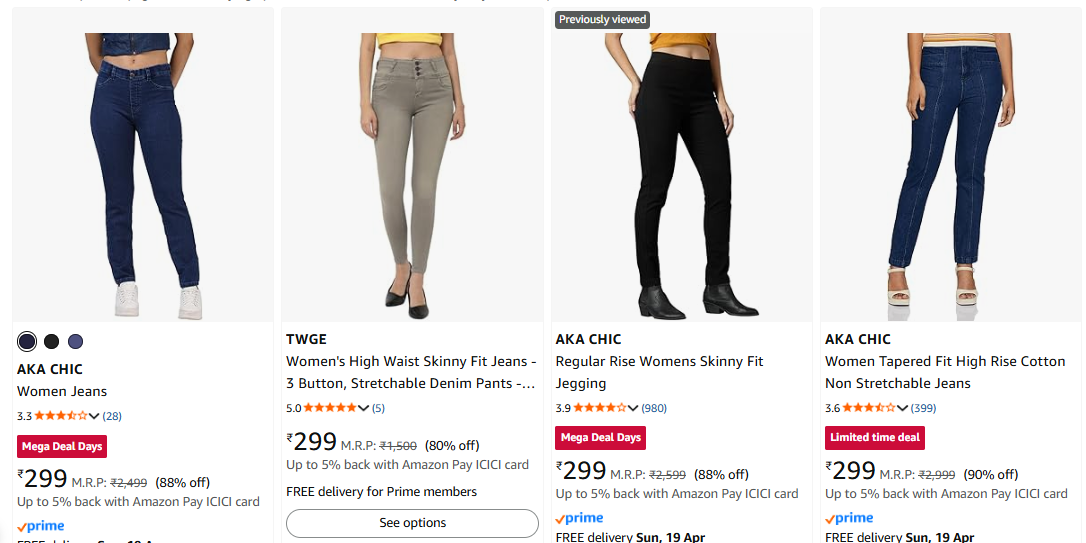Select the dark navy color swatch
The height and width of the screenshot is (543, 1086).
pos(27,342)
